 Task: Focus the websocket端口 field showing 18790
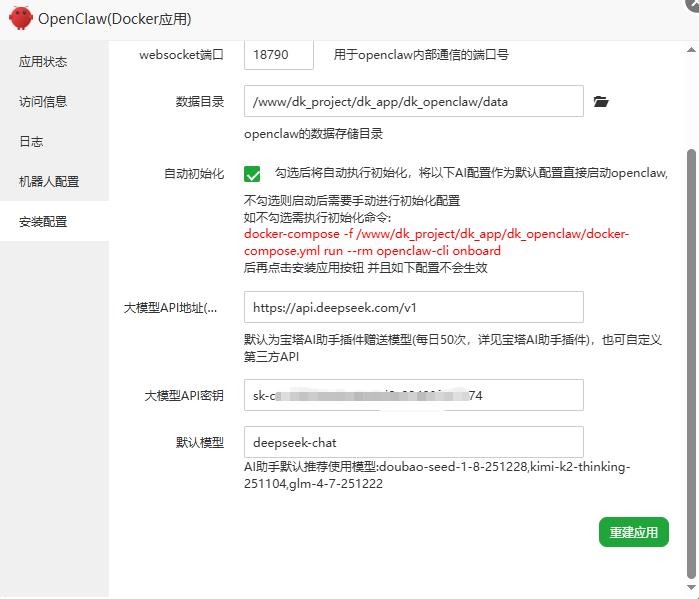278,55
